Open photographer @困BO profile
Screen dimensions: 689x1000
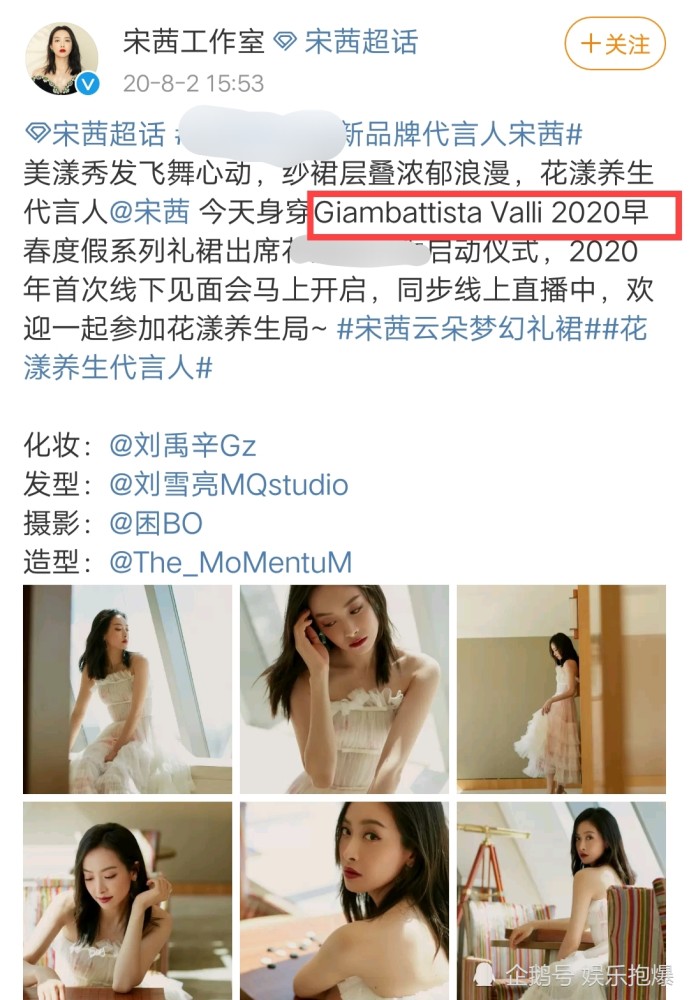pos(156,524)
